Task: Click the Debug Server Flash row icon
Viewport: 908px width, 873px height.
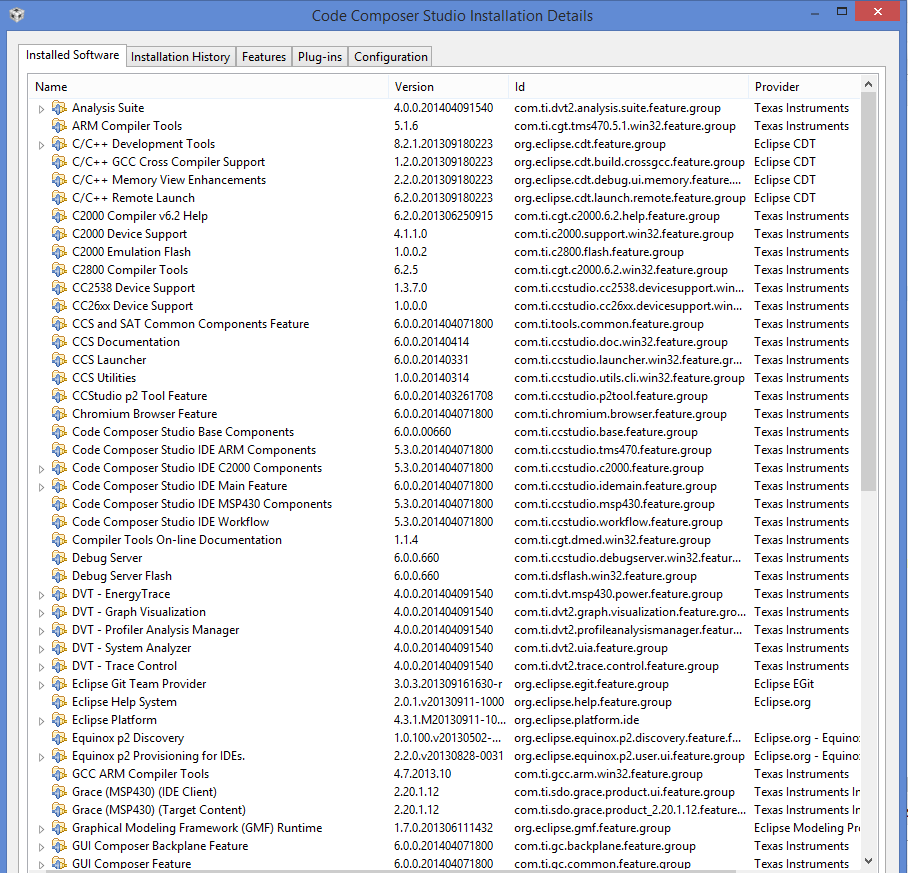Action: [59, 576]
